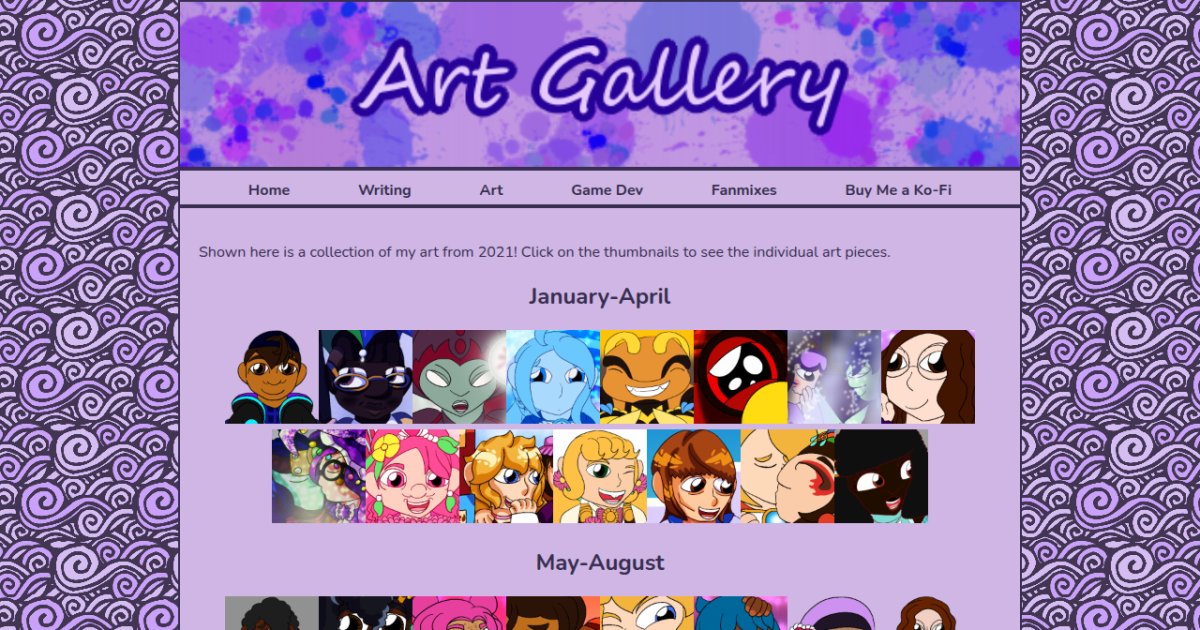View the green-faced red-haired character thumbnail
The image size is (1200, 630).
tap(460, 377)
